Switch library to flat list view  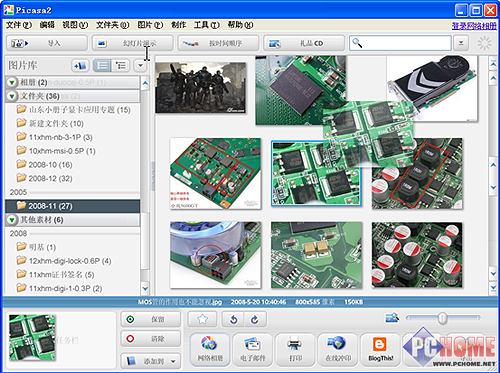pyautogui.click(x=102, y=65)
